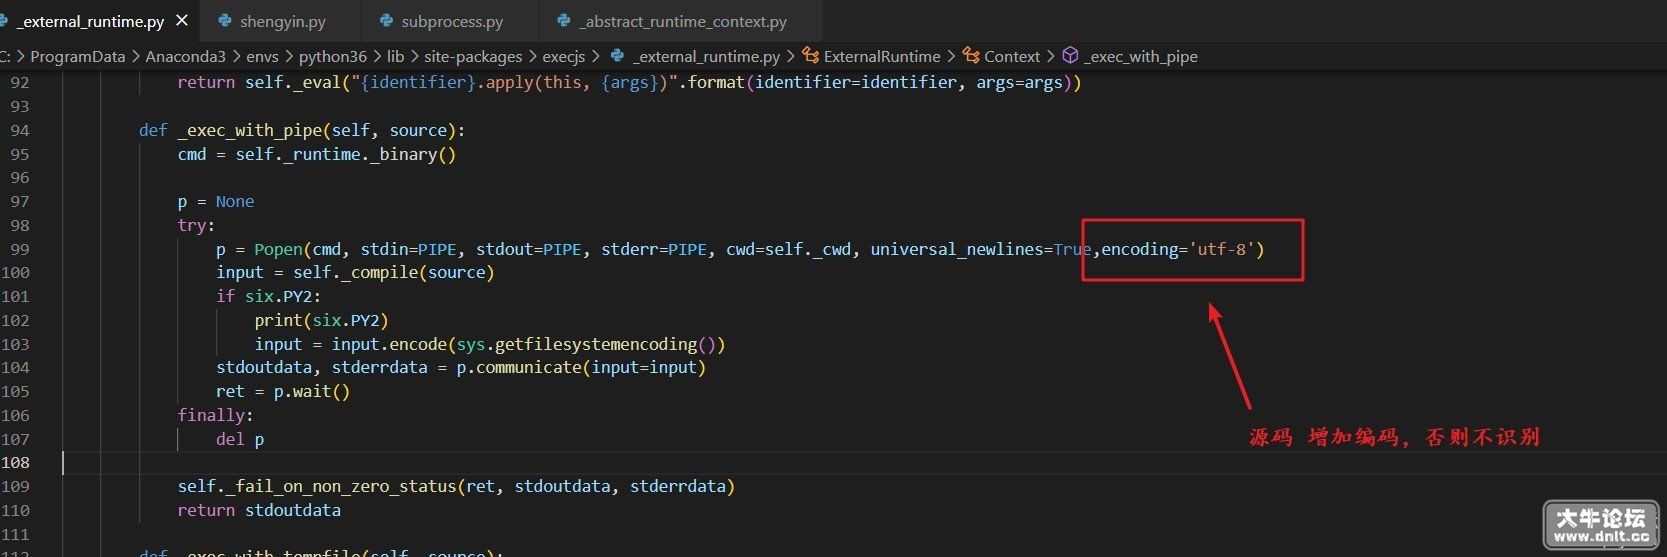The height and width of the screenshot is (557, 1667).
Task: Click the 'del p' statement
Action: coord(240,439)
